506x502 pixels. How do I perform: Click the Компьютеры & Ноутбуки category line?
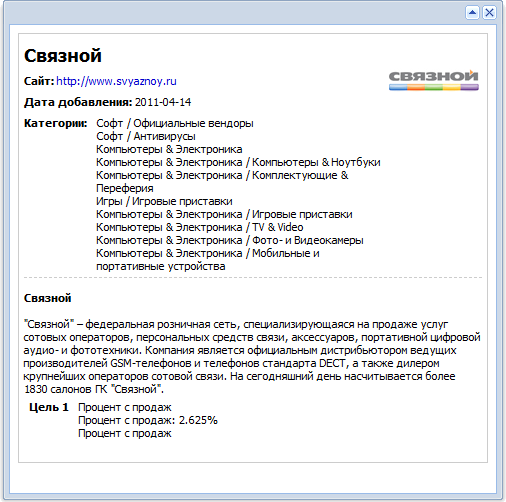point(238,162)
